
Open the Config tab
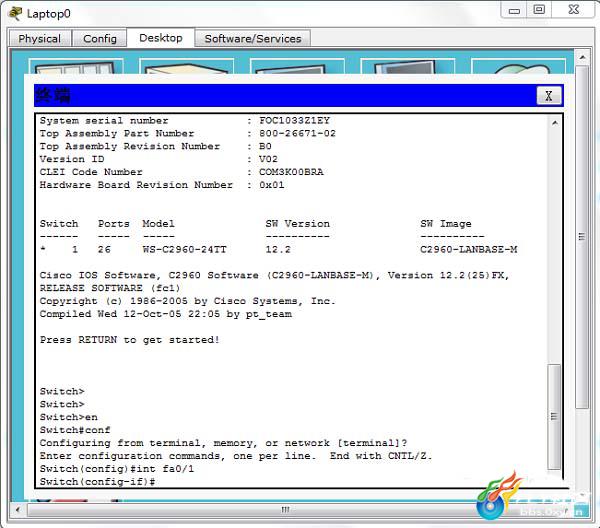tap(99, 39)
